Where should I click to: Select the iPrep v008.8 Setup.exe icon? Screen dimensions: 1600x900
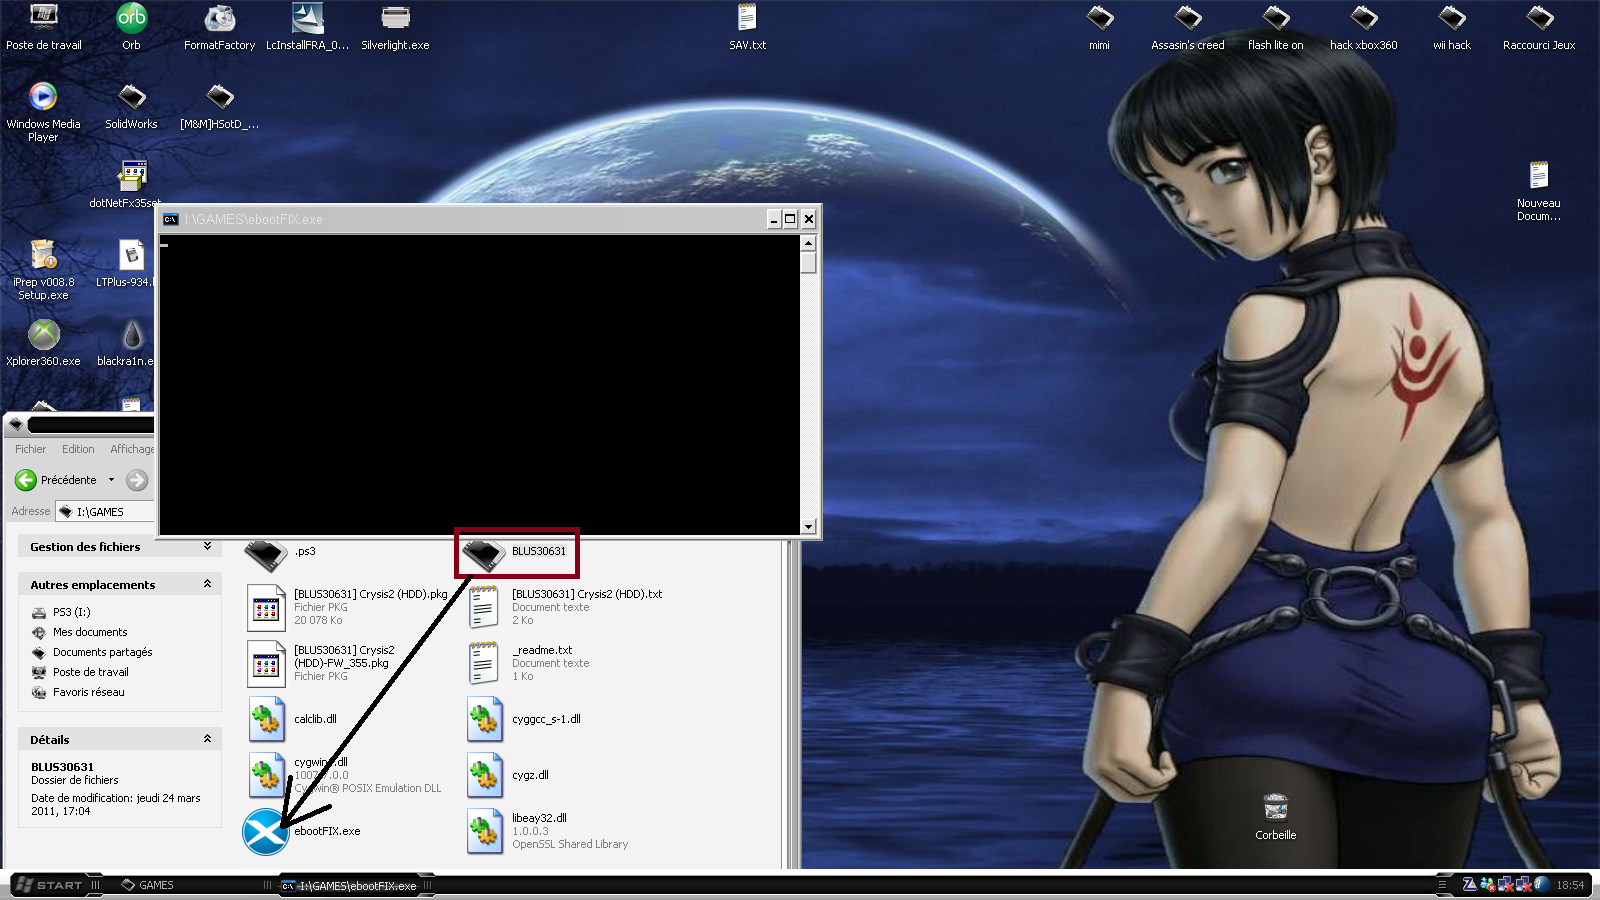pos(43,269)
